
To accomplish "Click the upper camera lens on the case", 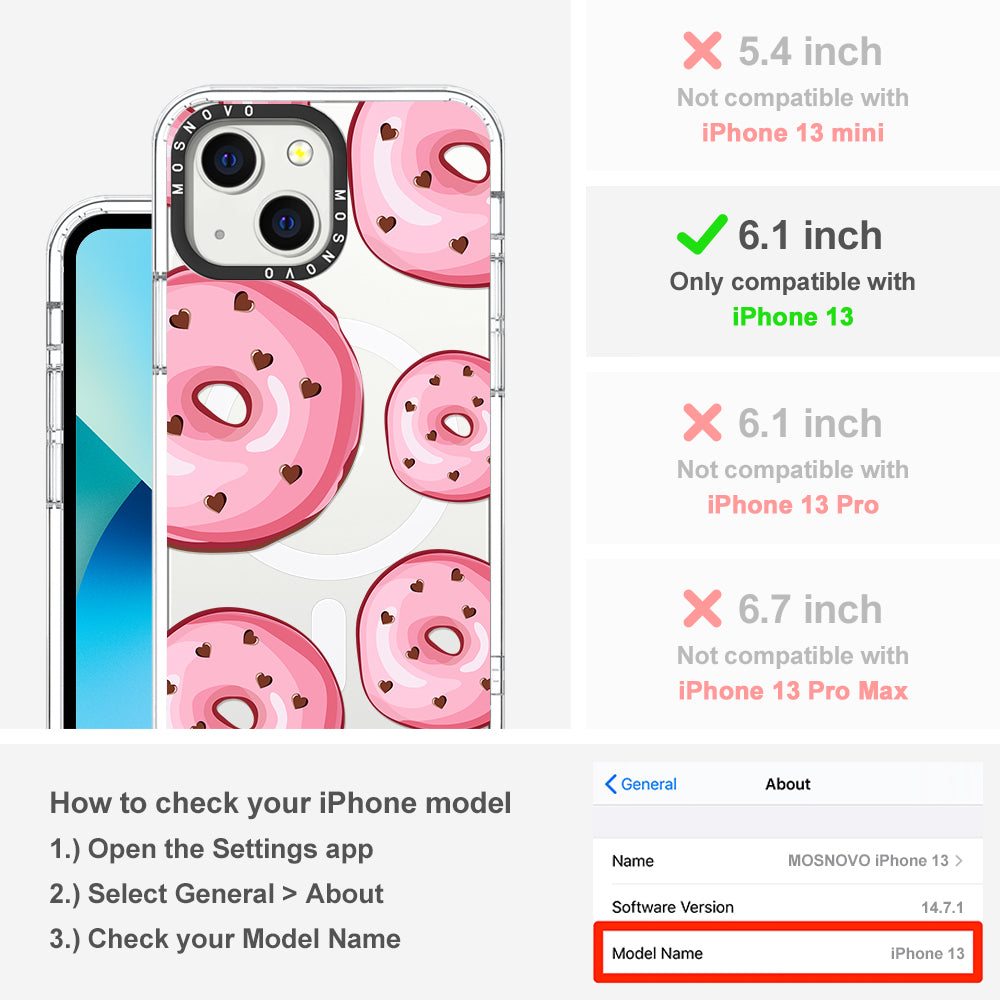I will coord(229,159).
